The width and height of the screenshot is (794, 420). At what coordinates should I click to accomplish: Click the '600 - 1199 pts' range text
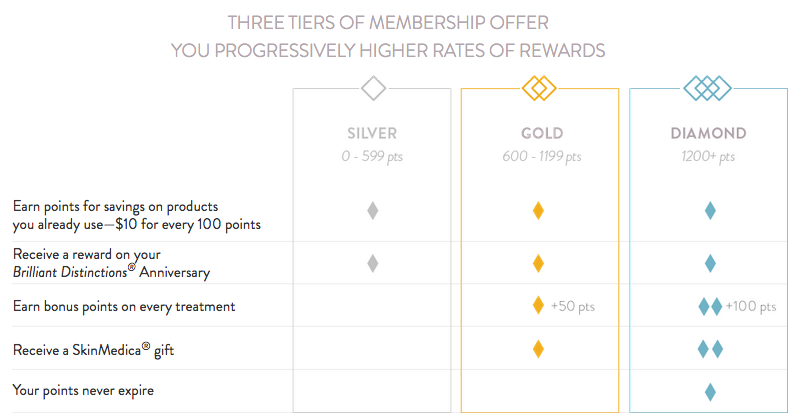click(x=541, y=157)
